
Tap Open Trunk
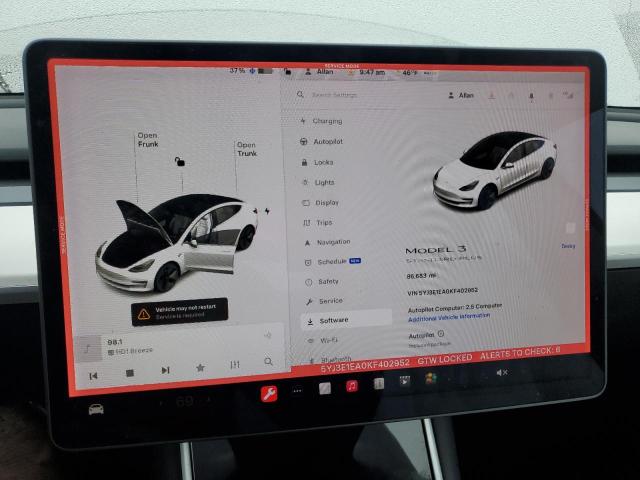[x=247, y=149]
